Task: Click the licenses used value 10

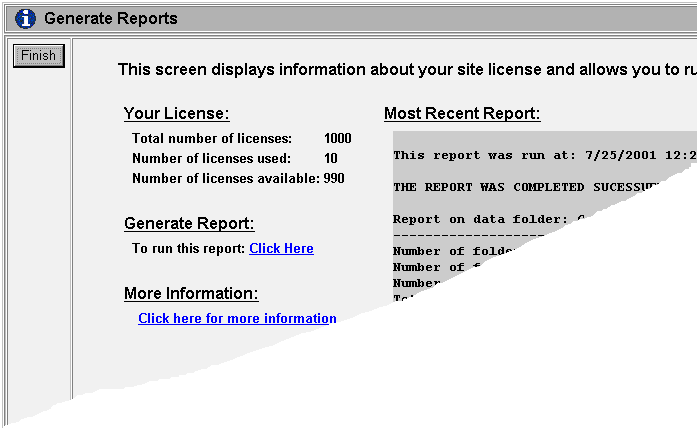Action: point(331,158)
